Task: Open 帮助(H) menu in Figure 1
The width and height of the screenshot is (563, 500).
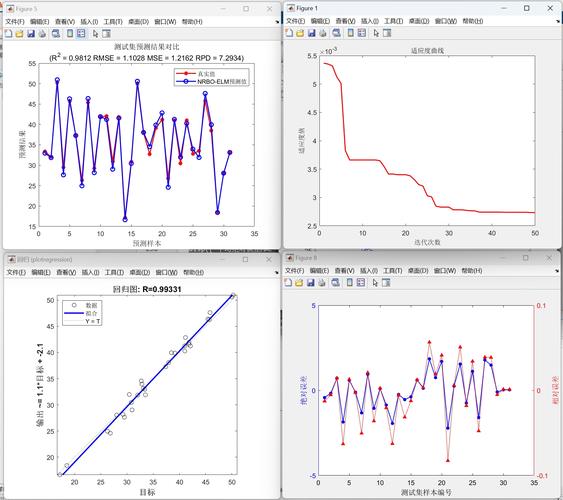Action: (x=473, y=21)
